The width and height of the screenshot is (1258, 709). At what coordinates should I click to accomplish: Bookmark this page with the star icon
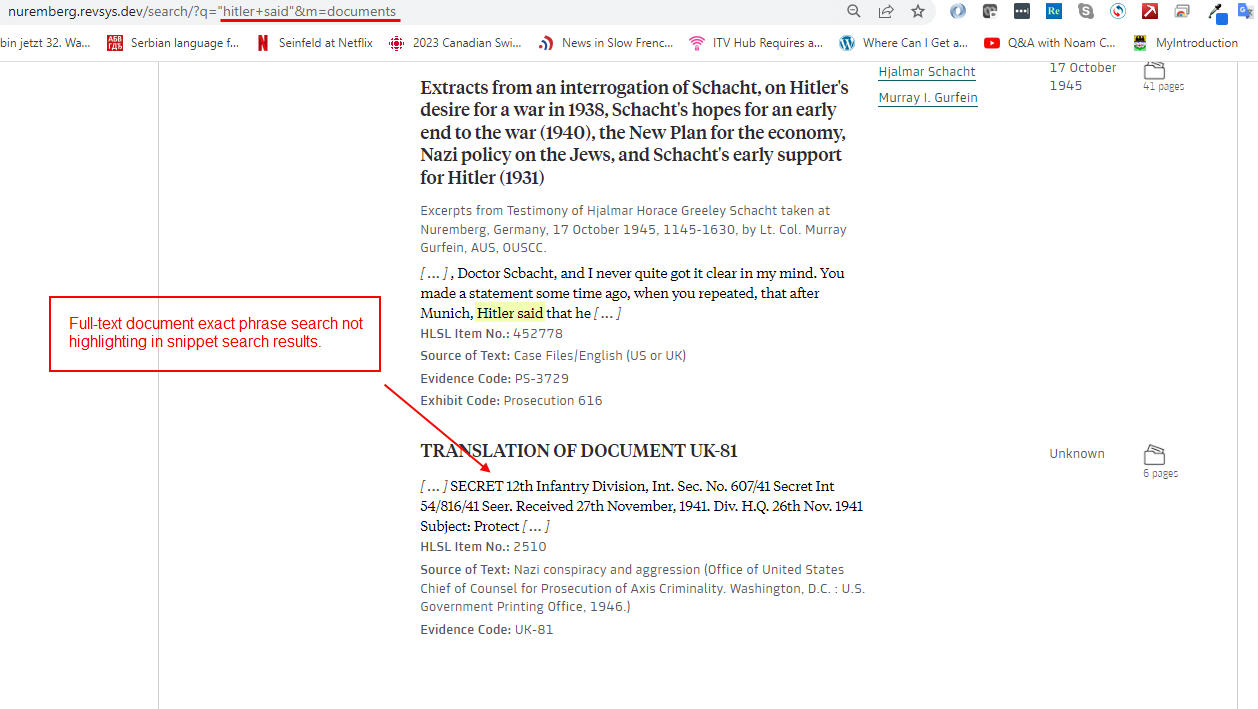point(917,11)
